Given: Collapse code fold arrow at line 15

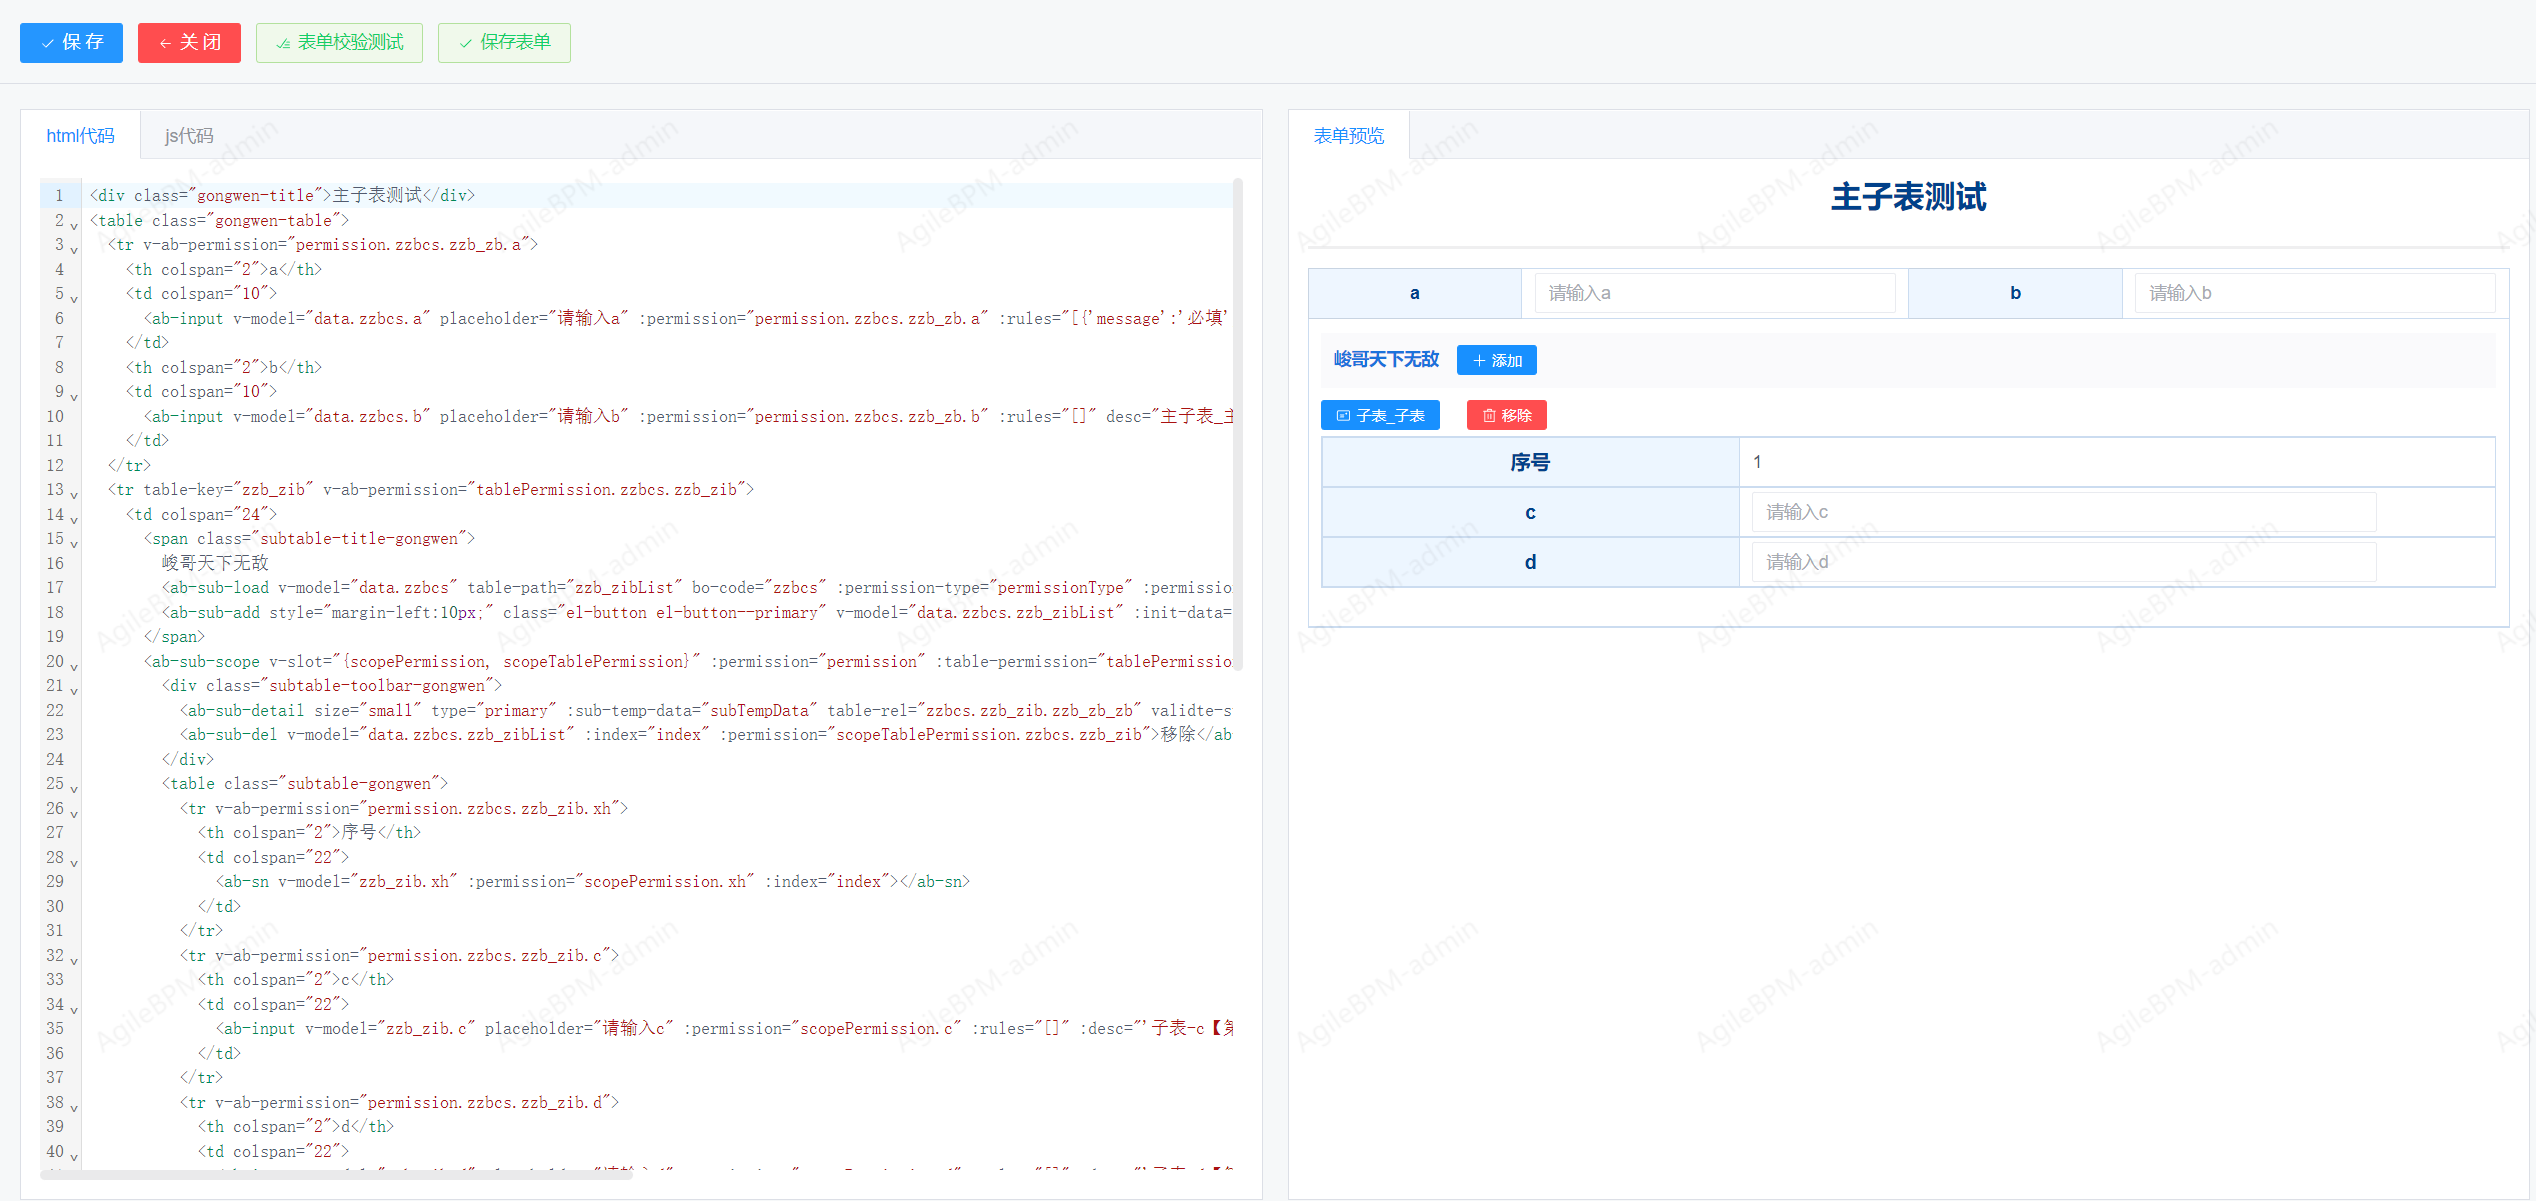Looking at the screenshot, I should (74, 544).
